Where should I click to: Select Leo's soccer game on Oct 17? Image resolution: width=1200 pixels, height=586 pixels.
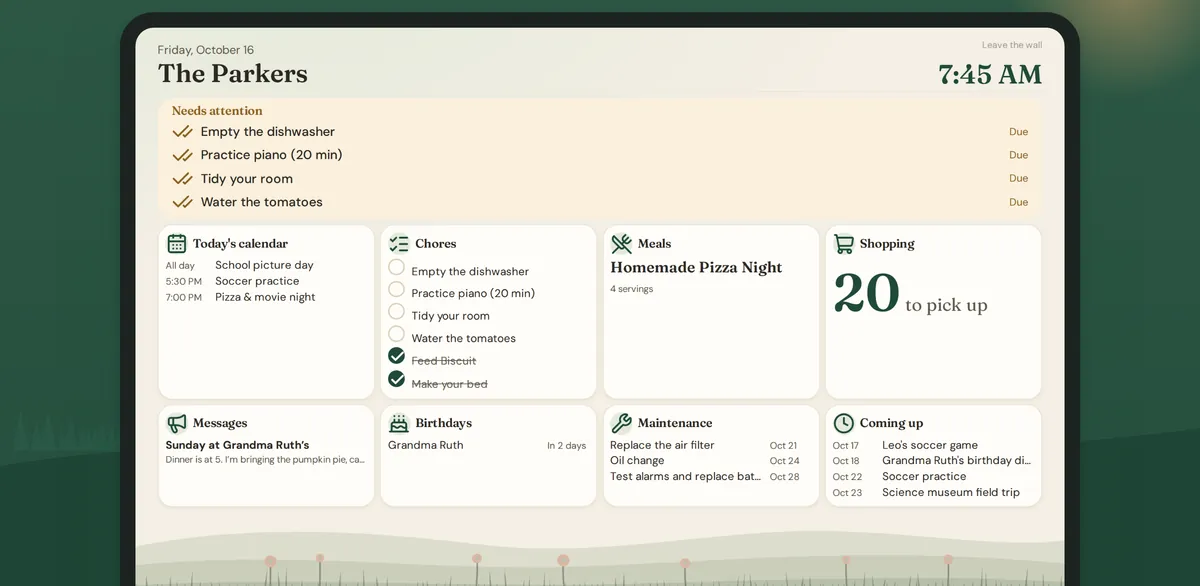[x=932, y=445]
